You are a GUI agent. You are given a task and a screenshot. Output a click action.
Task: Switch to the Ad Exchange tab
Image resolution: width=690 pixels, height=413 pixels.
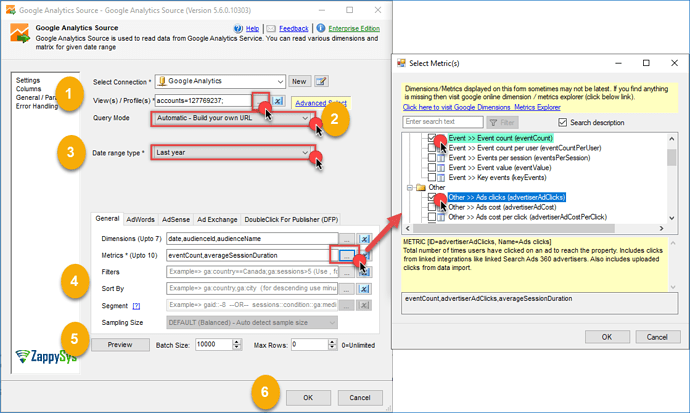pyautogui.click(x=217, y=219)
